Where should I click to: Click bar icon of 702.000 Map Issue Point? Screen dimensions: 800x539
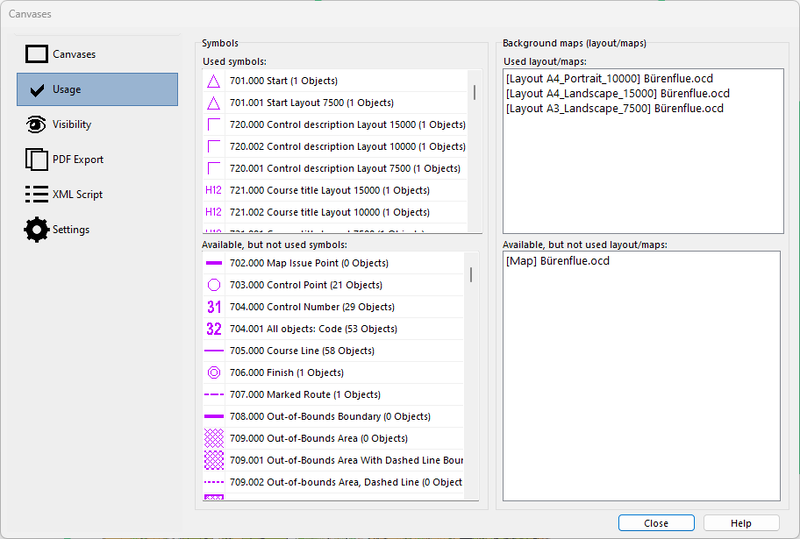214,263
